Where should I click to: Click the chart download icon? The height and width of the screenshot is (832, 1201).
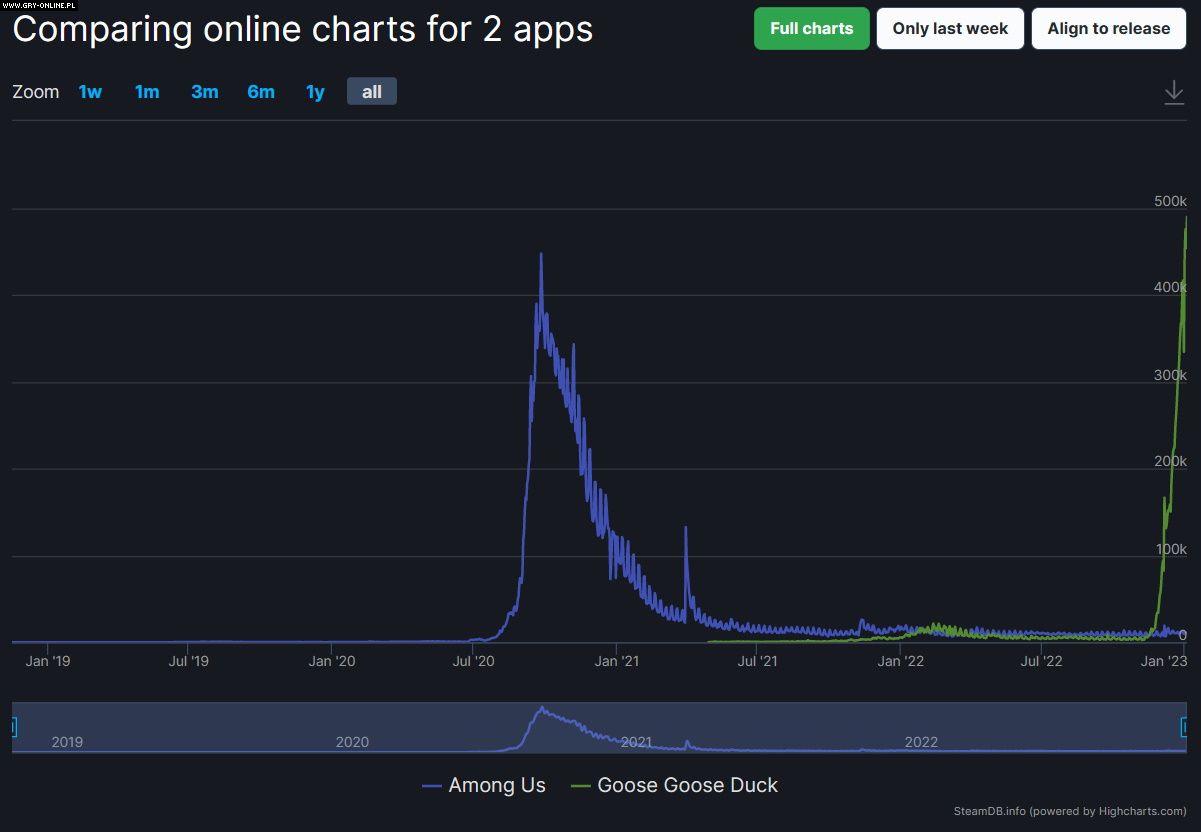(1173, 93)
